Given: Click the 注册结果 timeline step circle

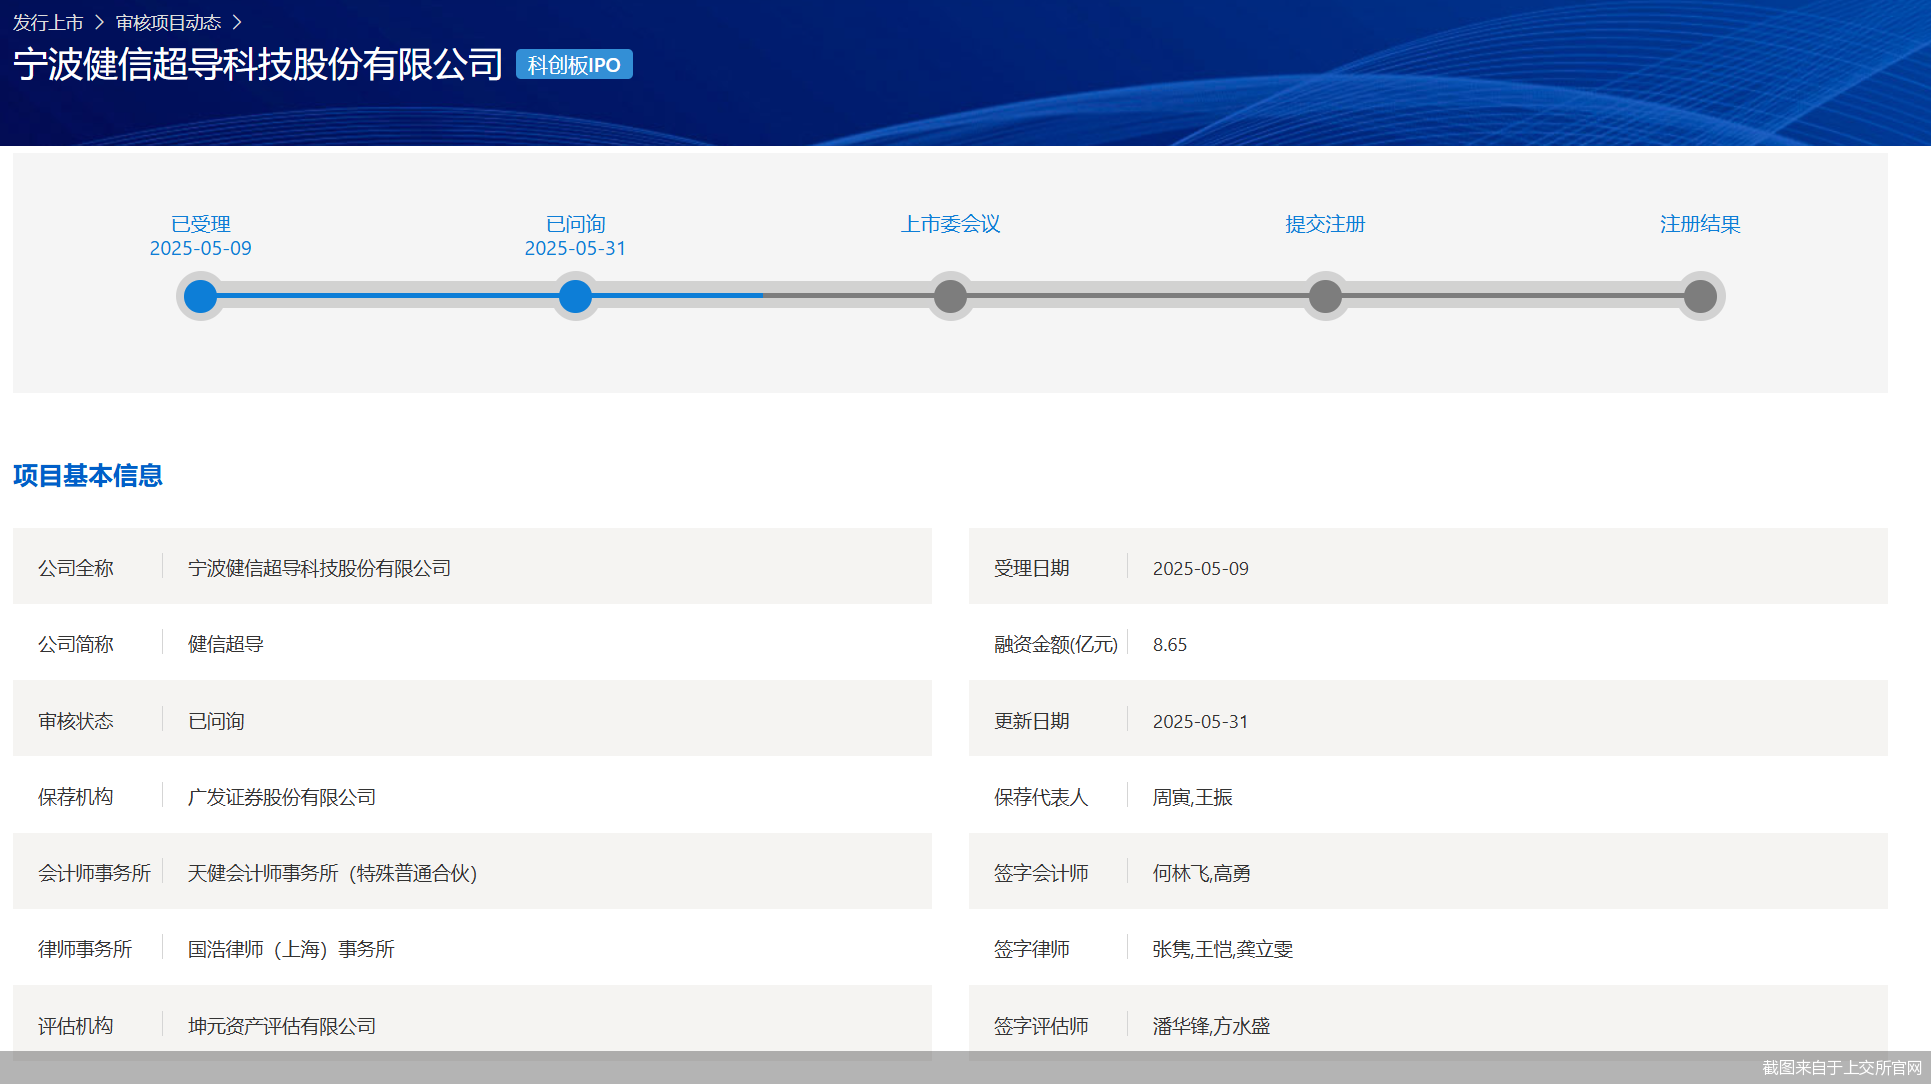Looking at the screenshot, I should click(x=1700, y=296).
